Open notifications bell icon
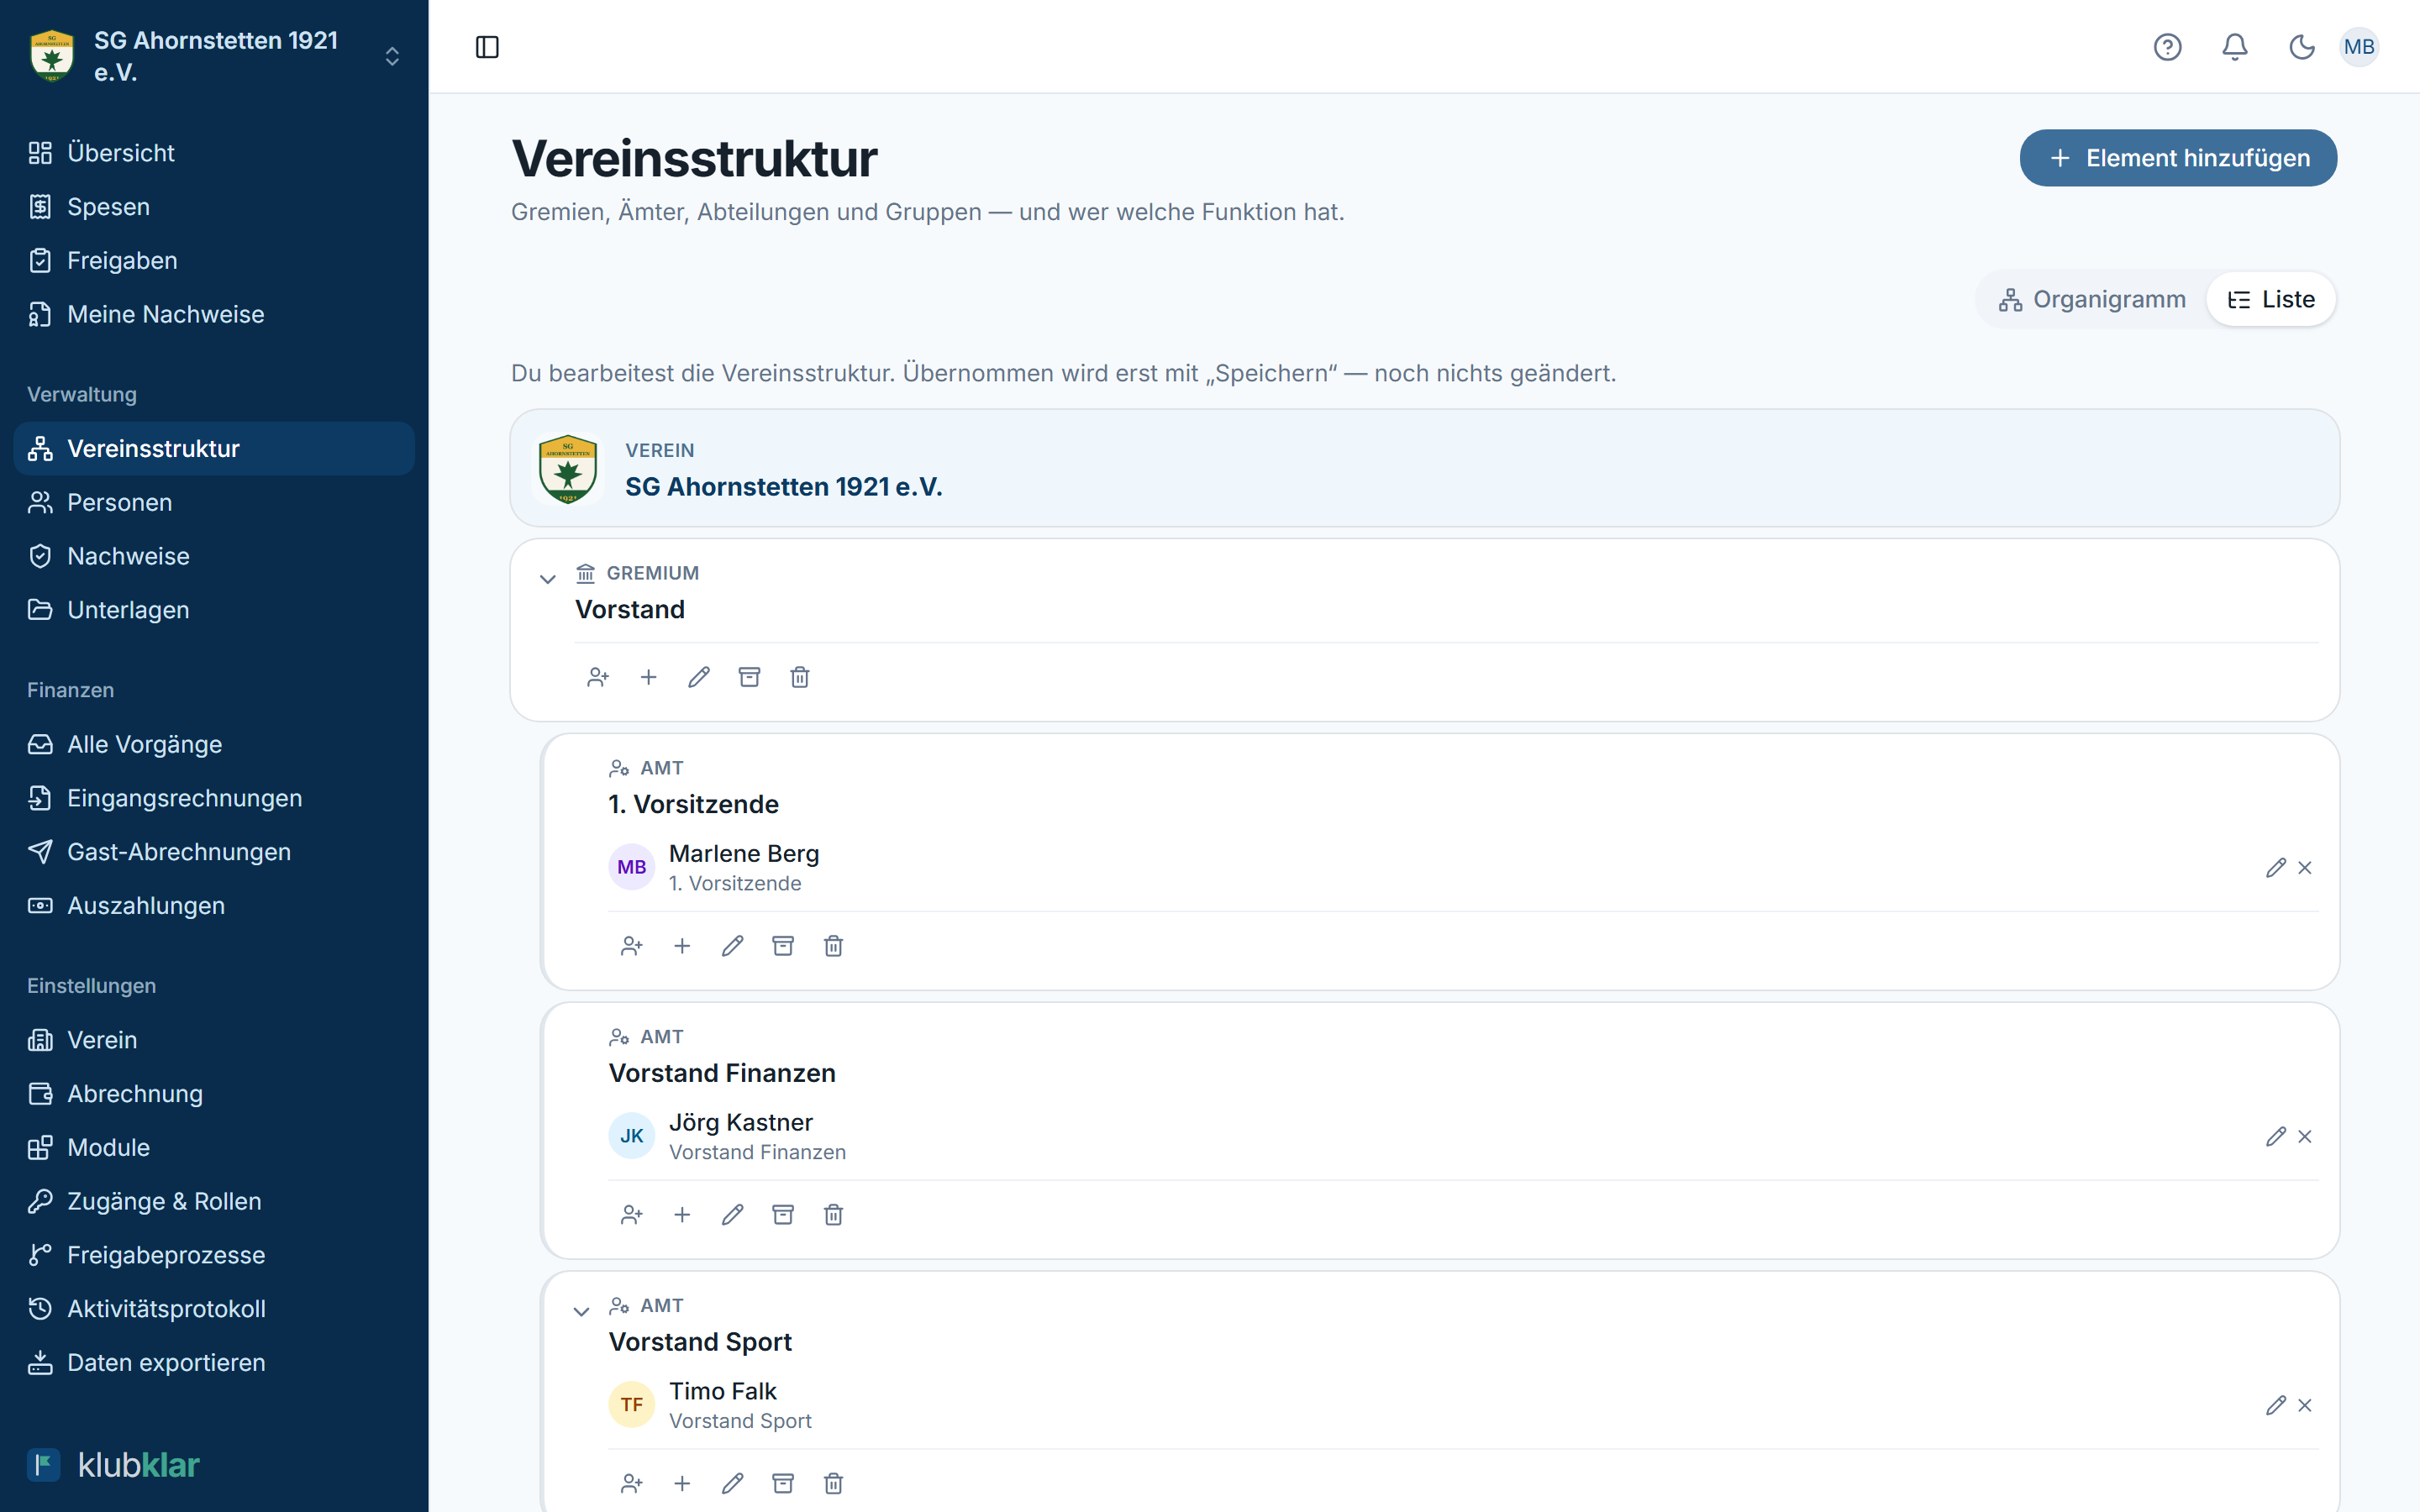 pyautogui.click(x=2235, y=47)
